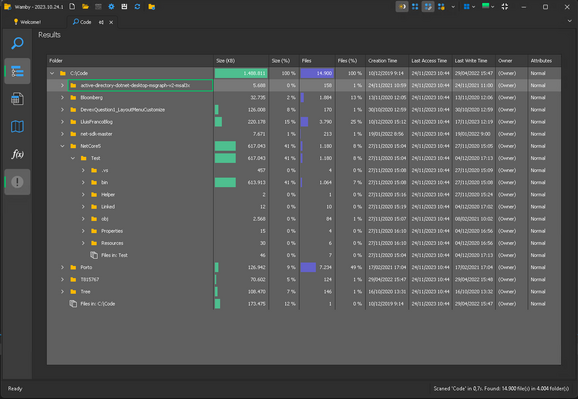Click the refresh scan toolbar icon
578x399 pixels.
coord(137,7)
